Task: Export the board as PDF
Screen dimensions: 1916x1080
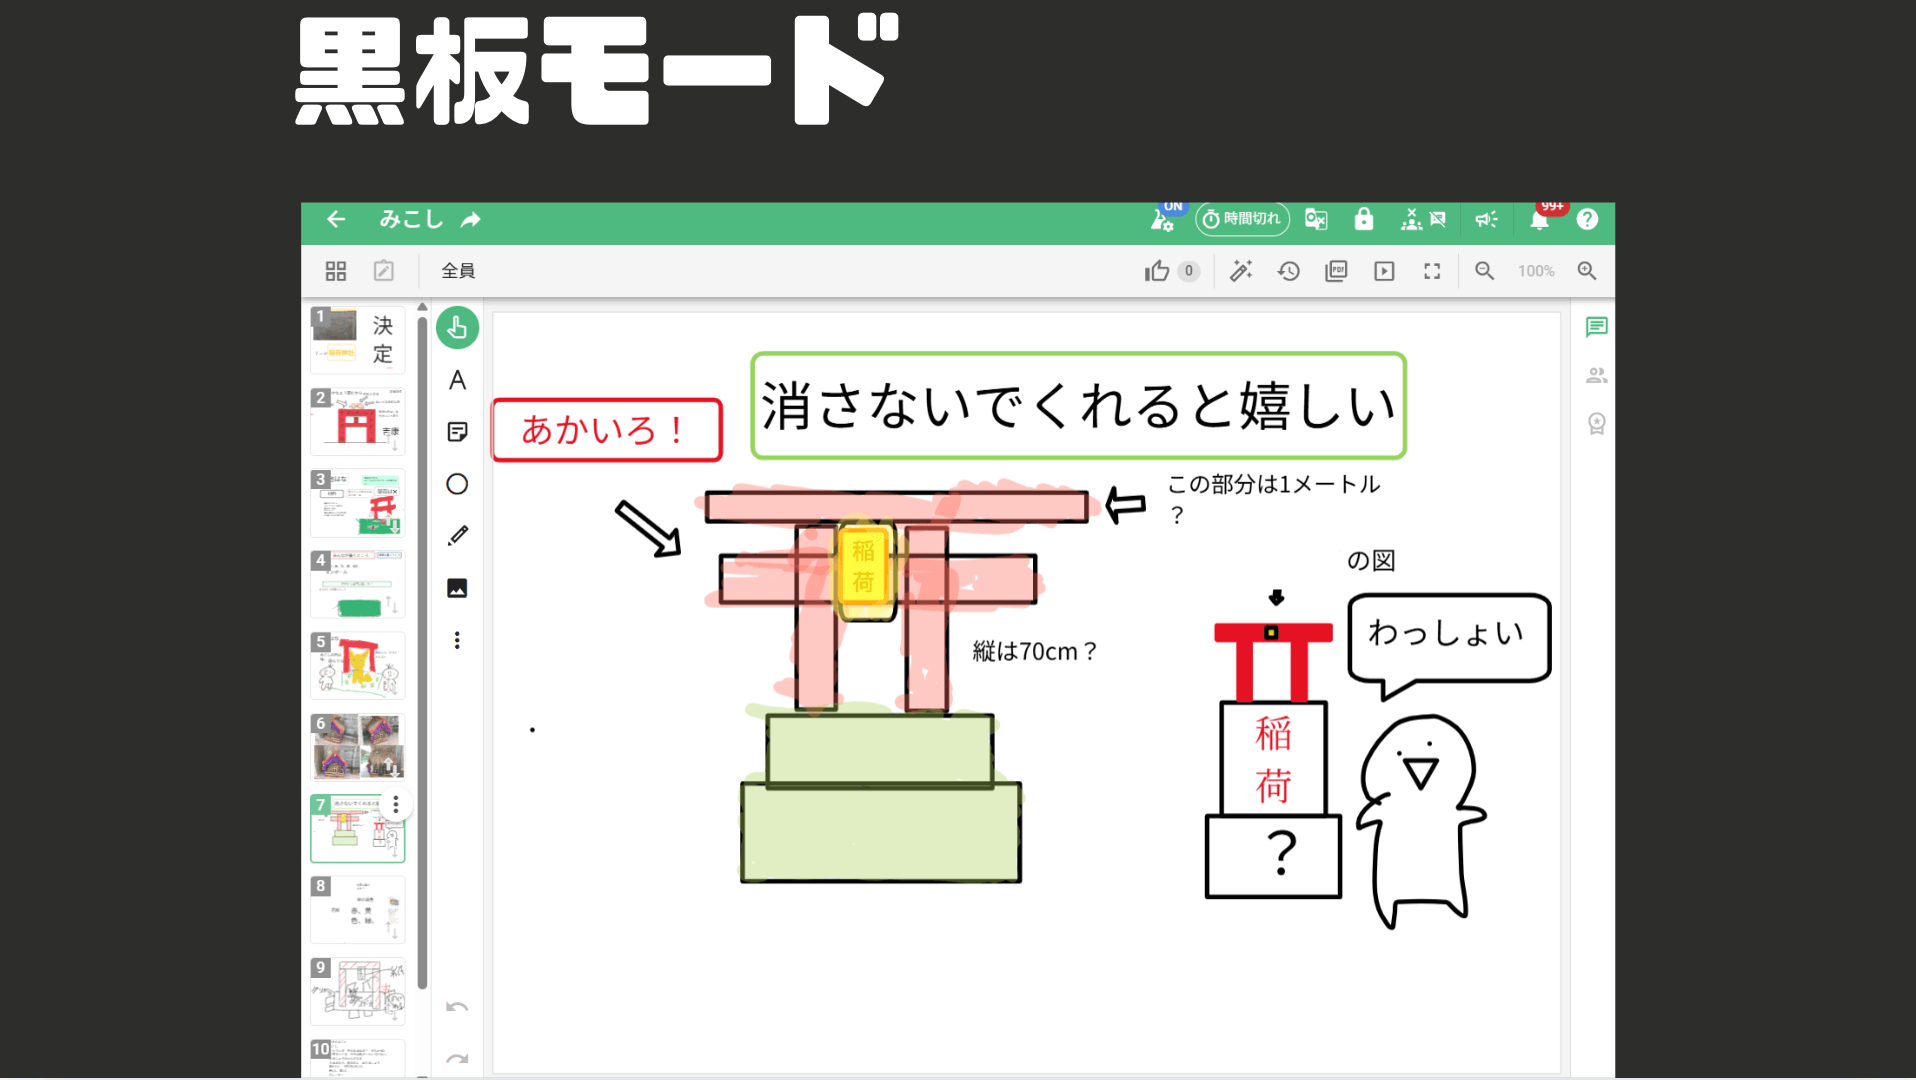Action: pos(1336,271)
